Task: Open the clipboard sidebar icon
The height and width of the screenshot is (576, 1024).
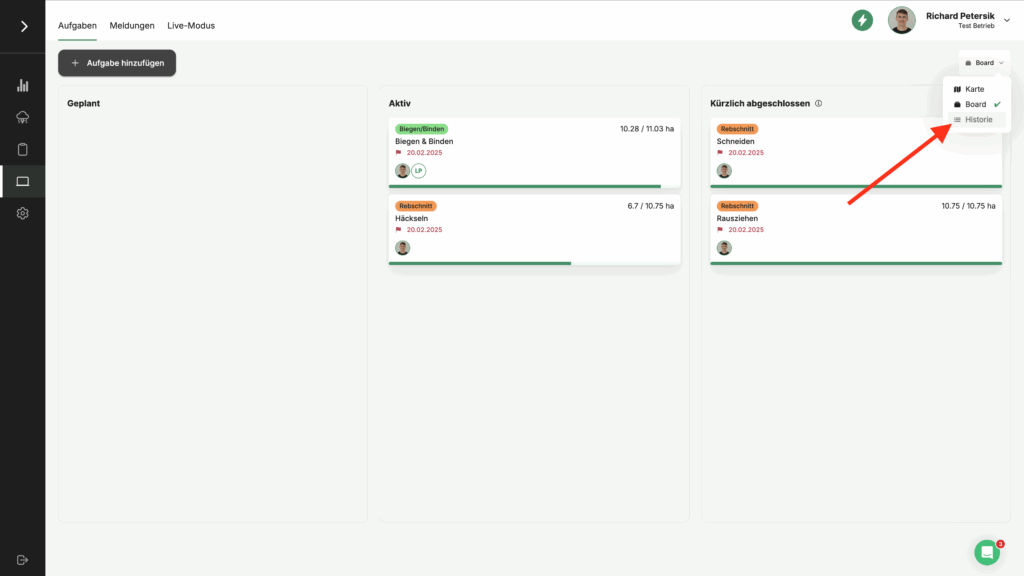Action: (x=23, y=150)
